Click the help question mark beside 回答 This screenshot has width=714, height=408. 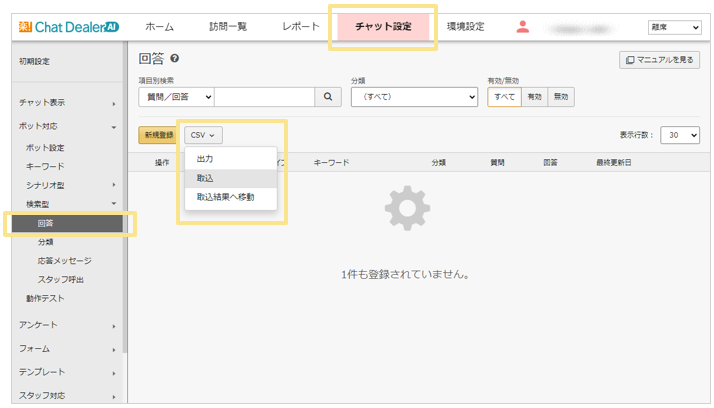[175, 60]
